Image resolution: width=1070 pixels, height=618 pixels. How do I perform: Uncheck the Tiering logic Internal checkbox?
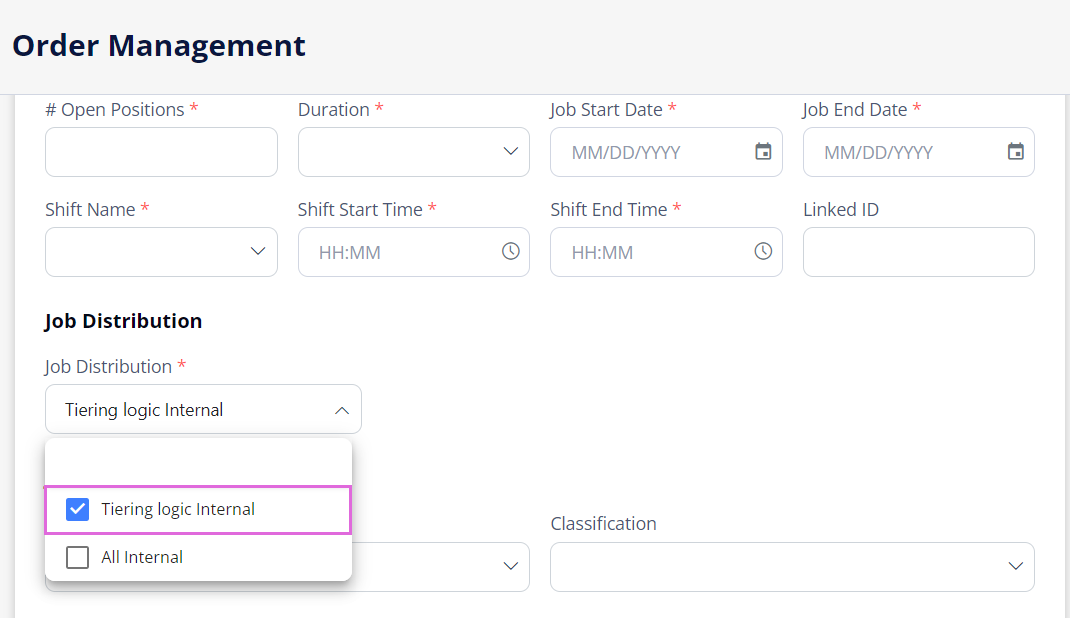(77, 509)
